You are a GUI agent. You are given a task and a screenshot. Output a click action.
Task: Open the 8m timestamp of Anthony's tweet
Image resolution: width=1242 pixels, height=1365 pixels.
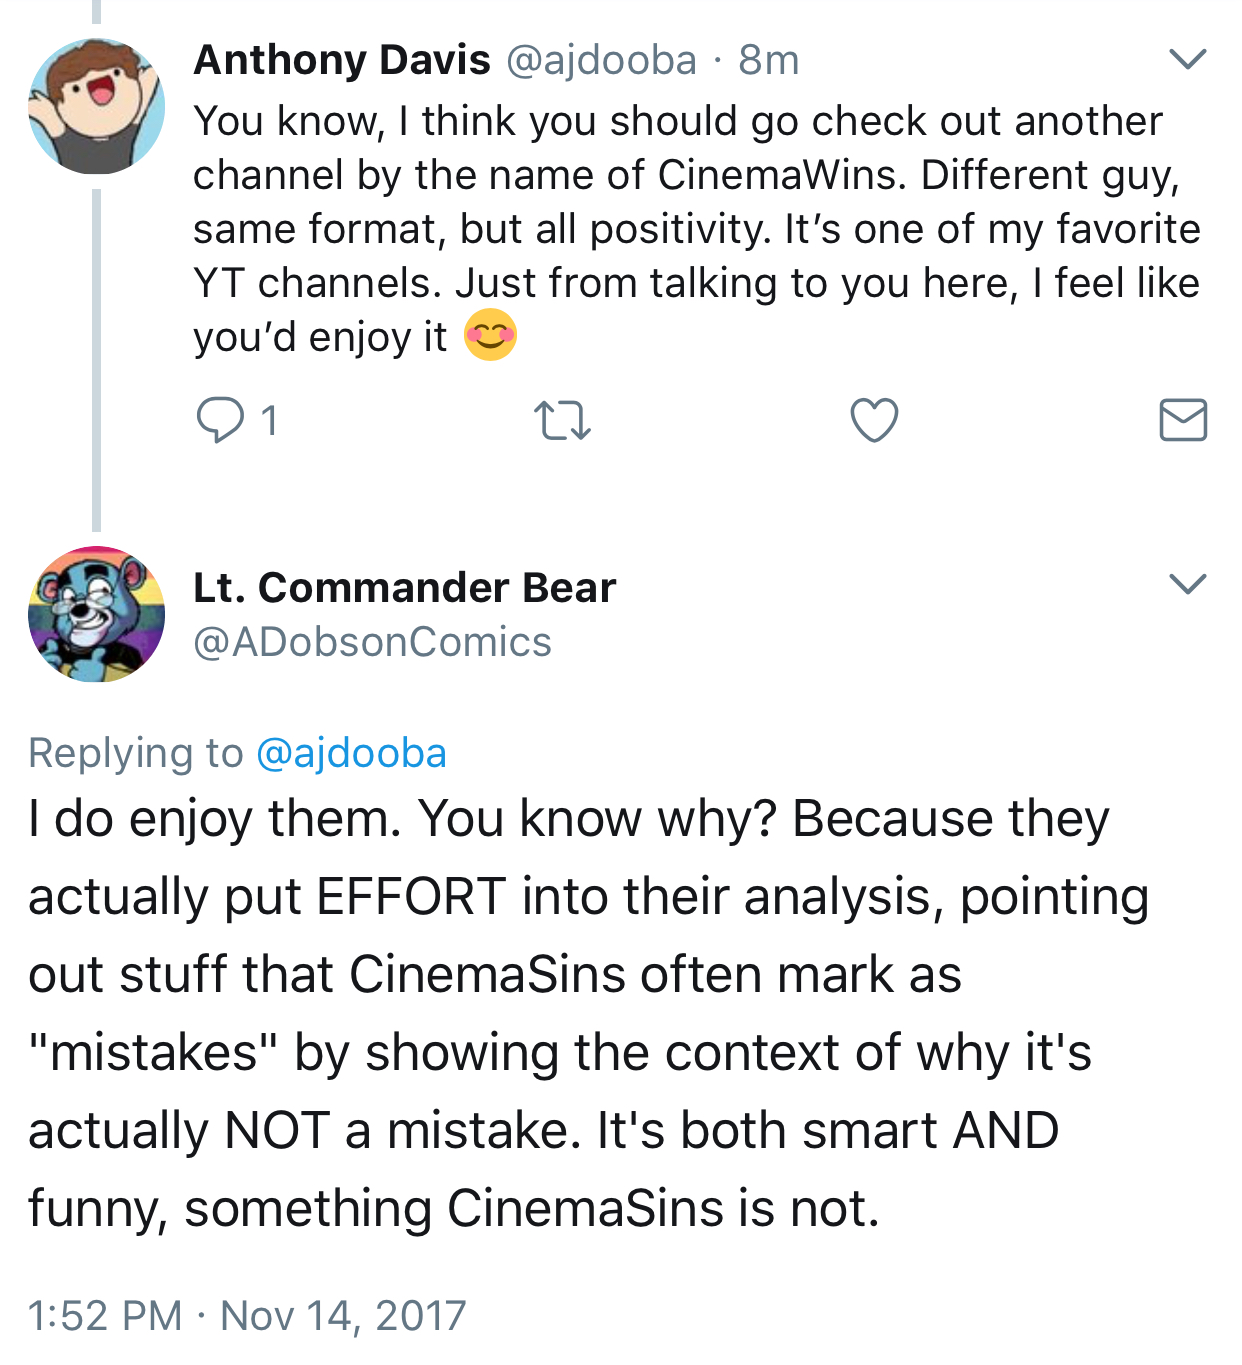click(769, 60)
